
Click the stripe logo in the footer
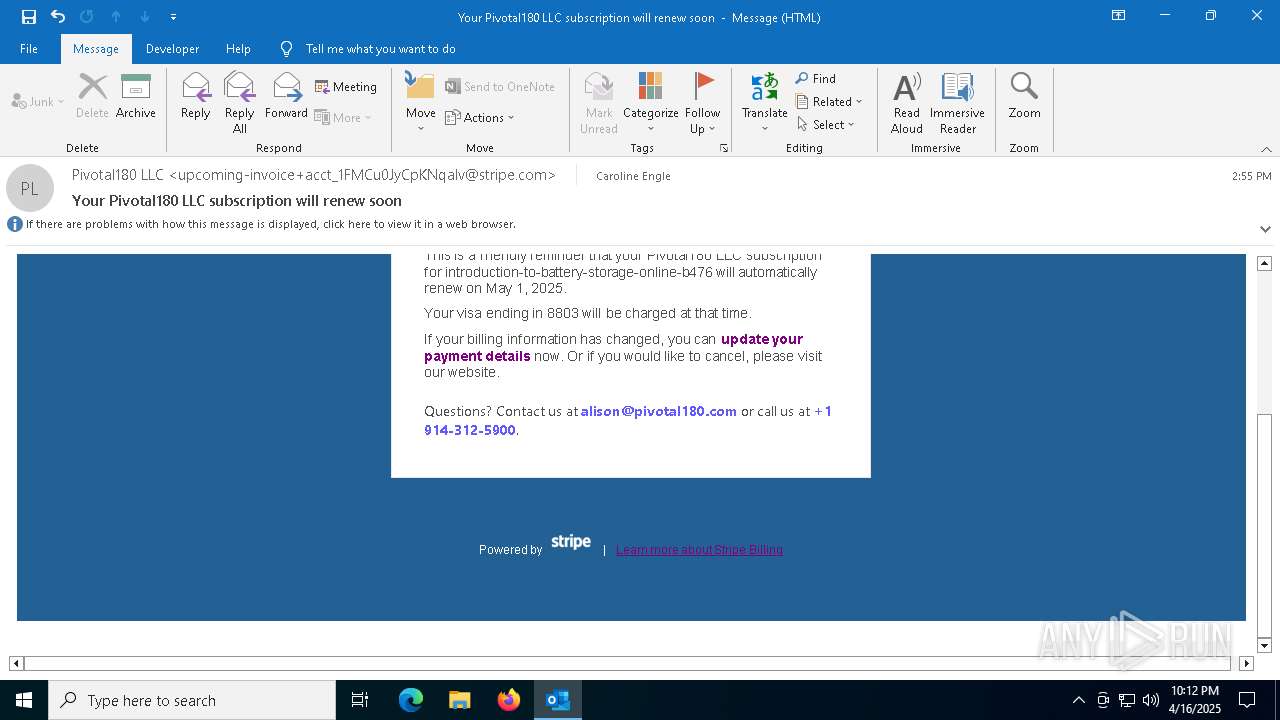click(571, 541)
